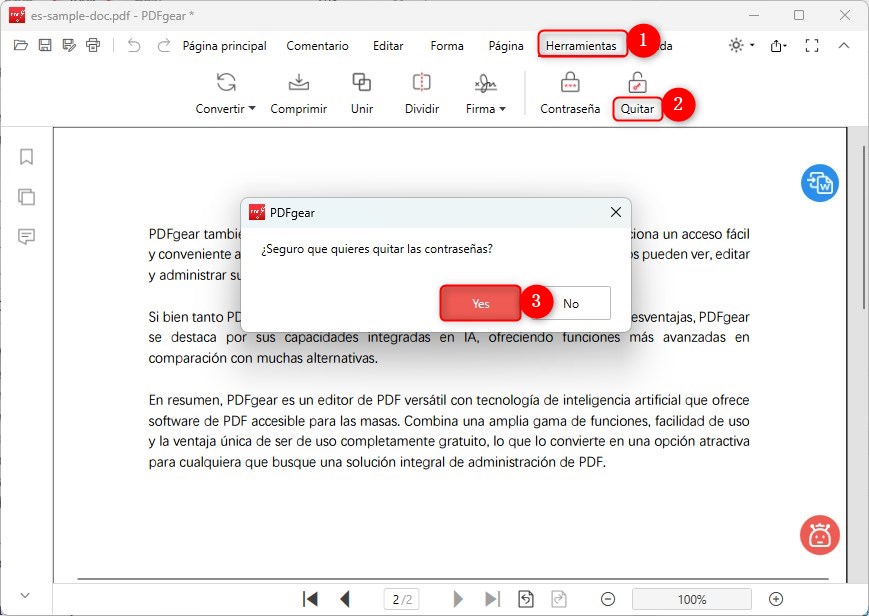Start the blue convert to Word button
The width and height of the screenshot is (869, 616).
point(820,183)
